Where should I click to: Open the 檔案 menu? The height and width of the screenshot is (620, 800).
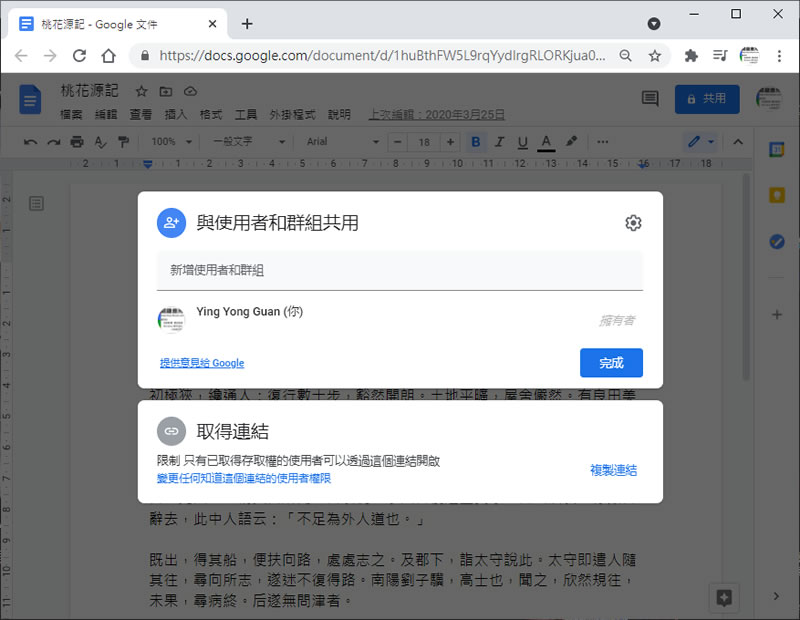click(71, 114)
